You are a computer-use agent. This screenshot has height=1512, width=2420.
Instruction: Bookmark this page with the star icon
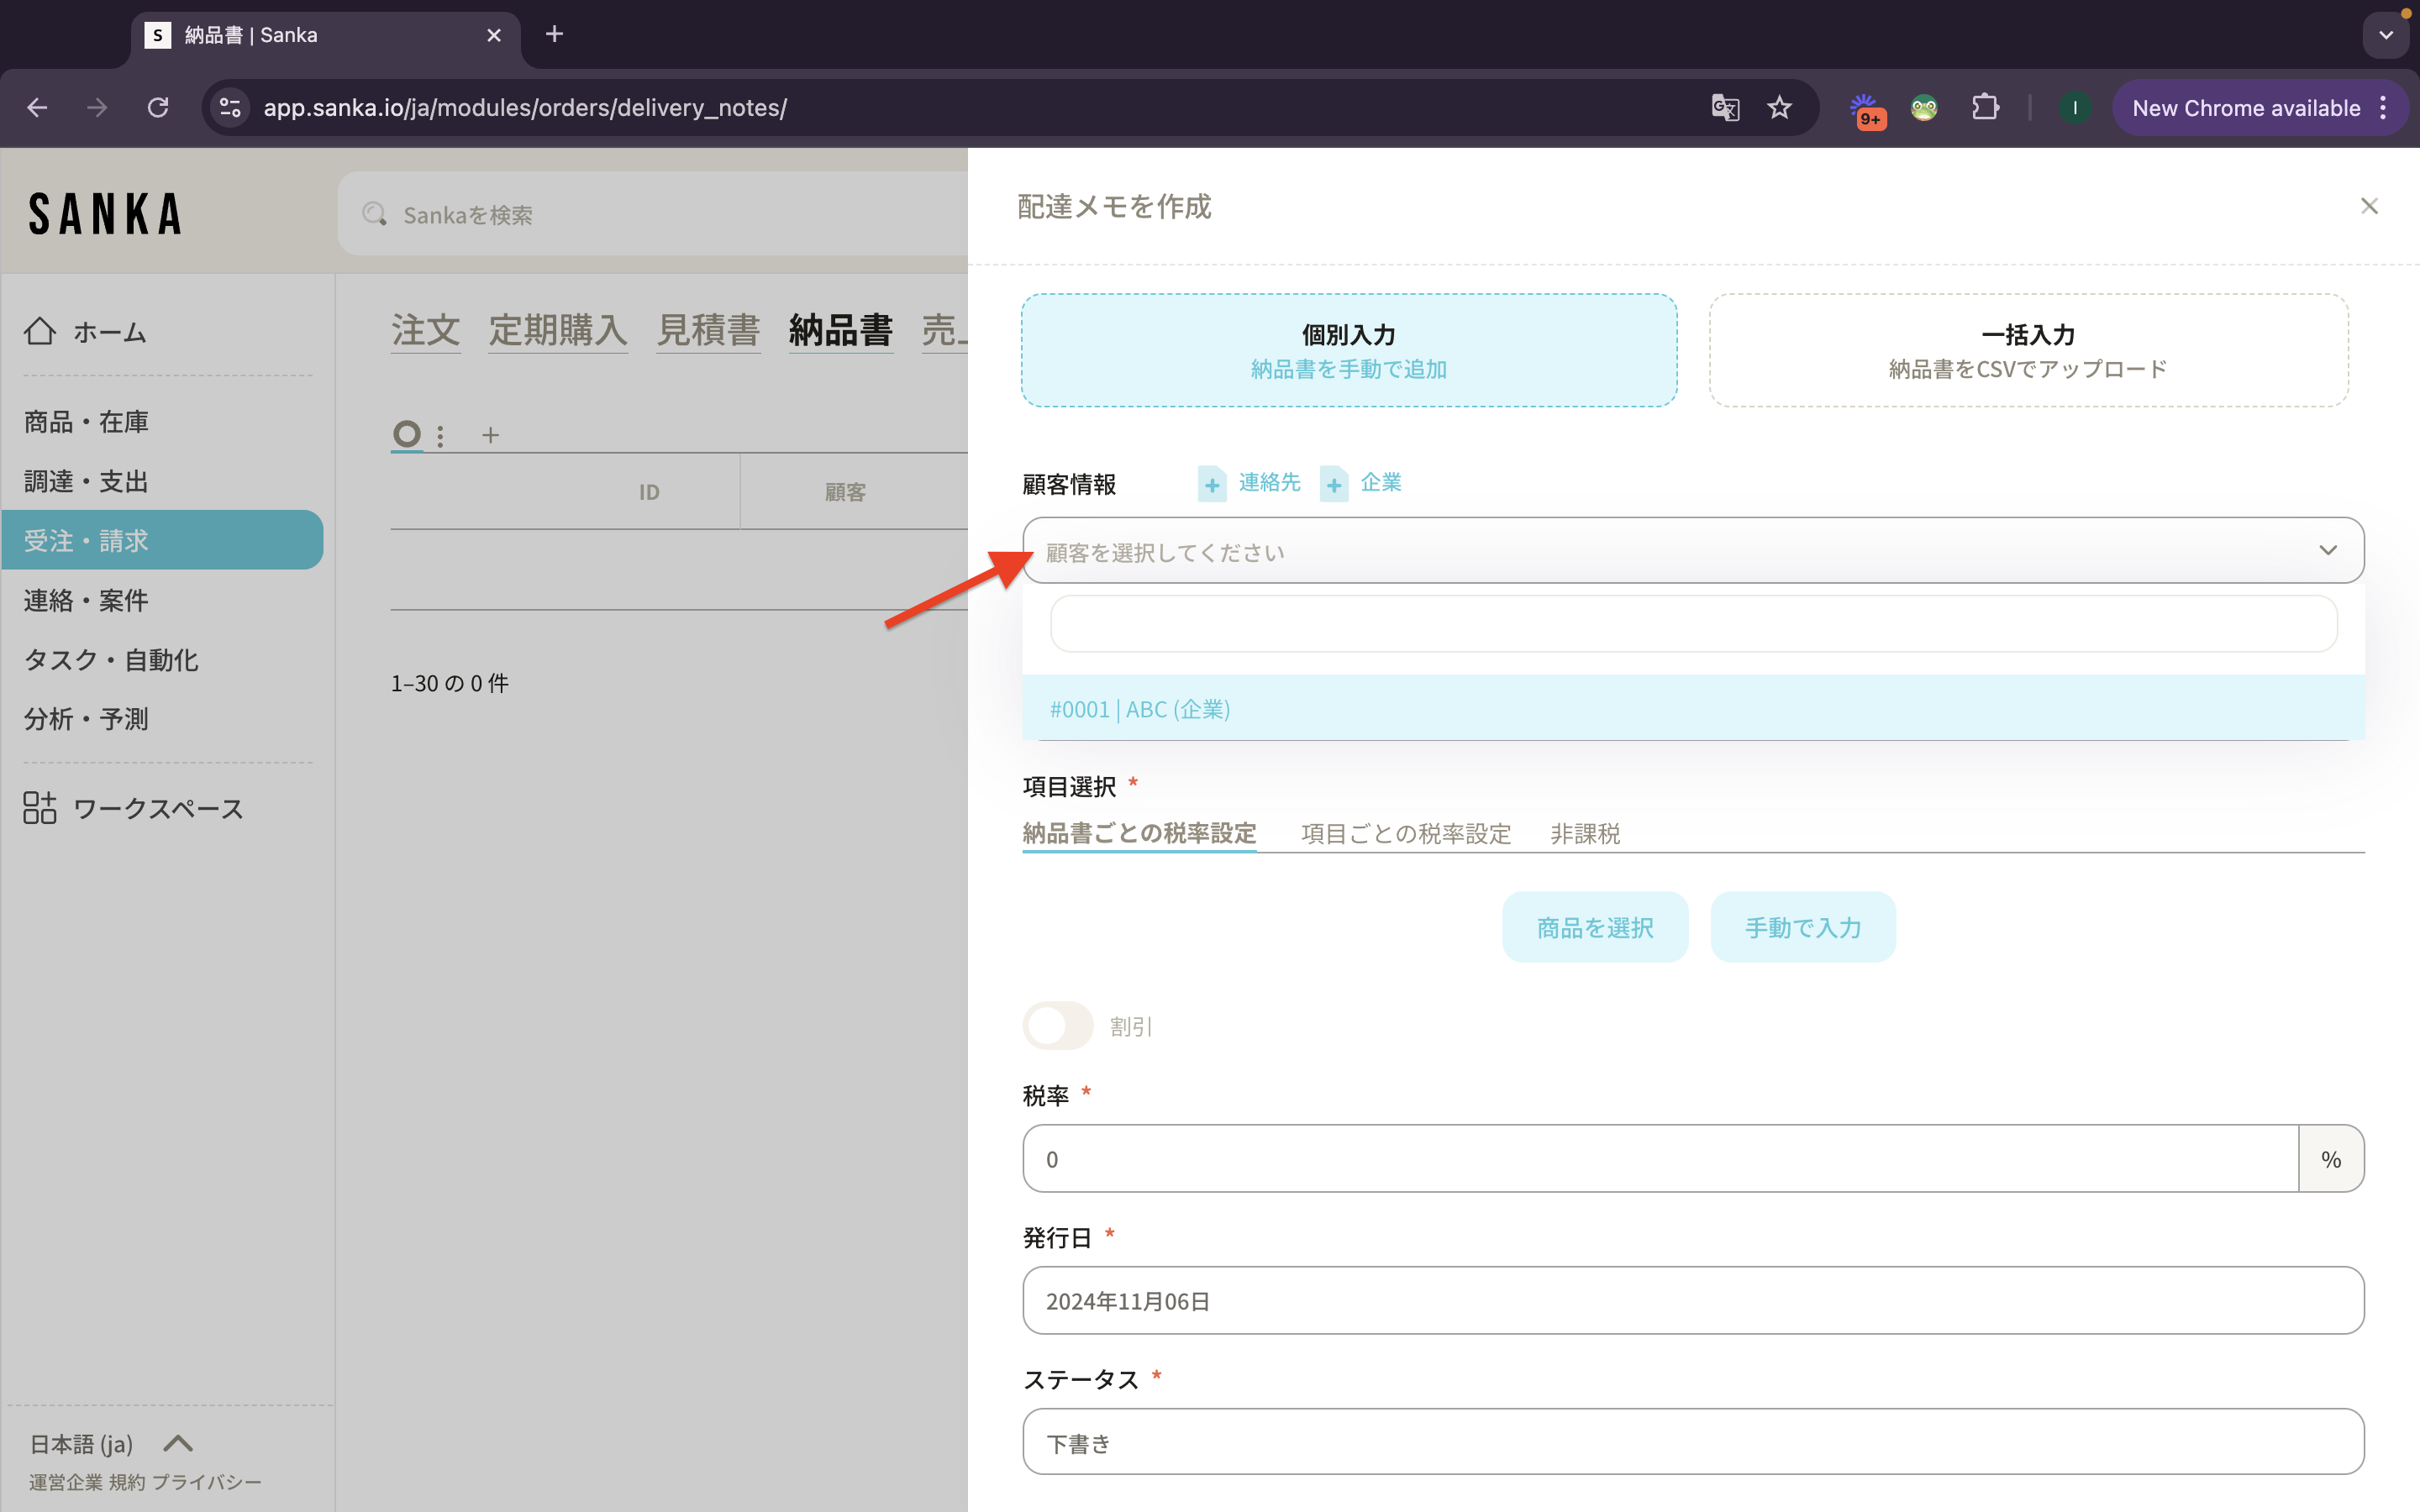click(1779, 108)
